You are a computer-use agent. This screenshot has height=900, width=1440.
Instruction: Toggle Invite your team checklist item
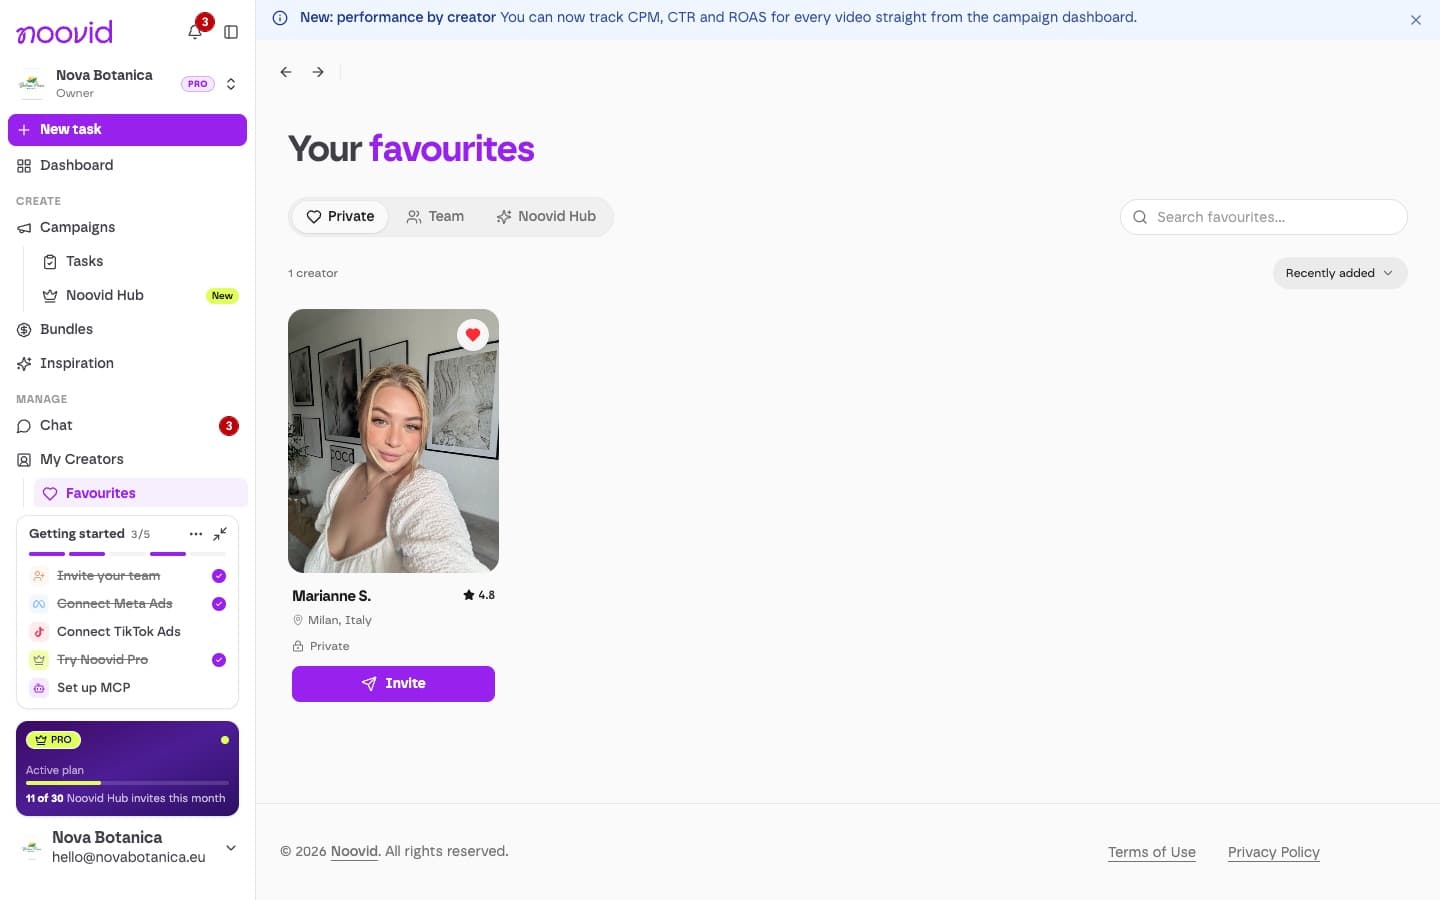(127, 576)
